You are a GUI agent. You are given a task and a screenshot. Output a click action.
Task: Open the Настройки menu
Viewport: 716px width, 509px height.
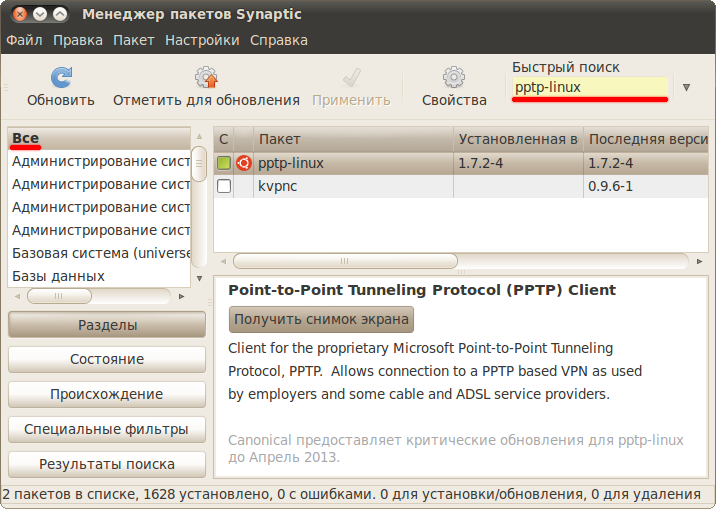(202, 40)
